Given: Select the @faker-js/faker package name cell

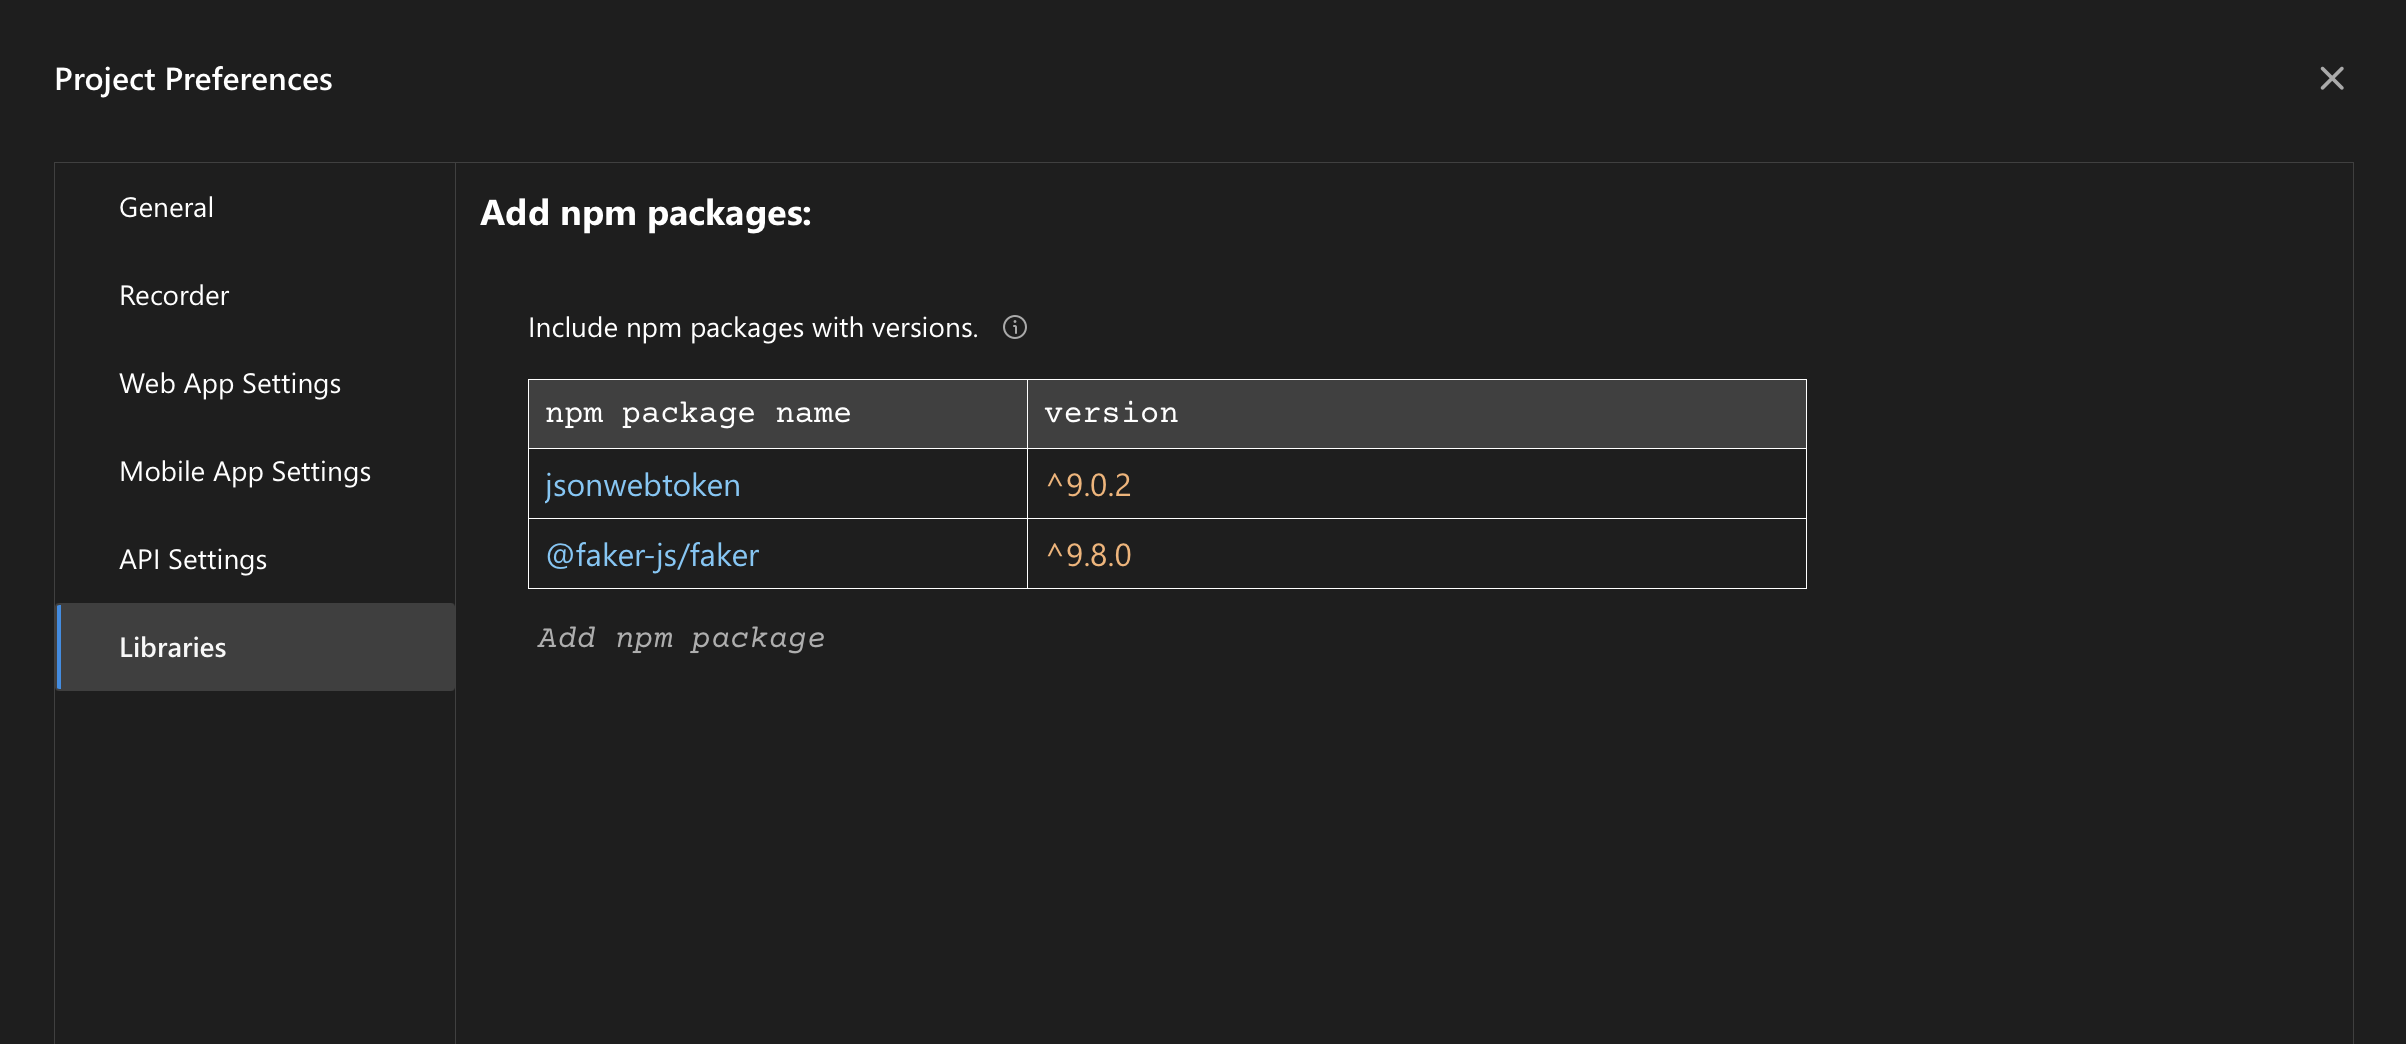Looking at the screenshot, I should click(x=652, y=555).
